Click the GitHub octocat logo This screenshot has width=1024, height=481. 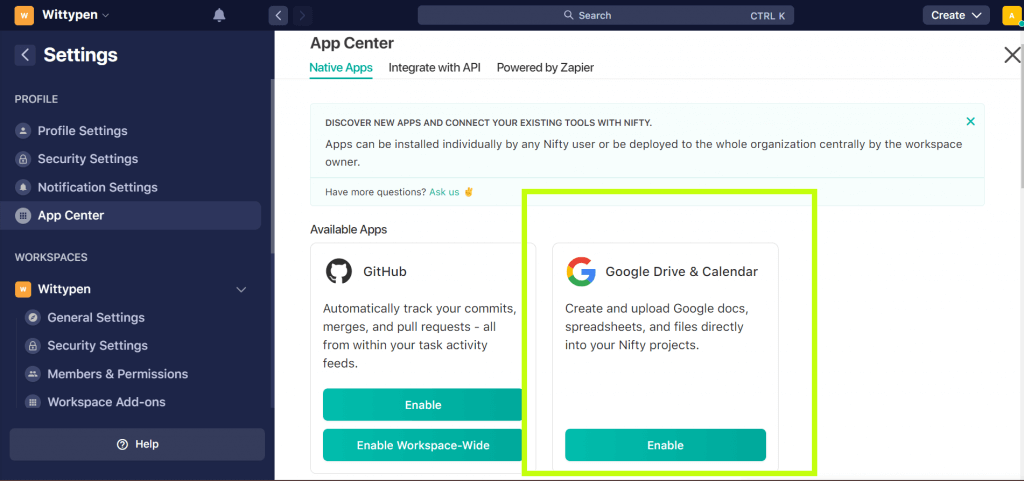tap(338, 271)
